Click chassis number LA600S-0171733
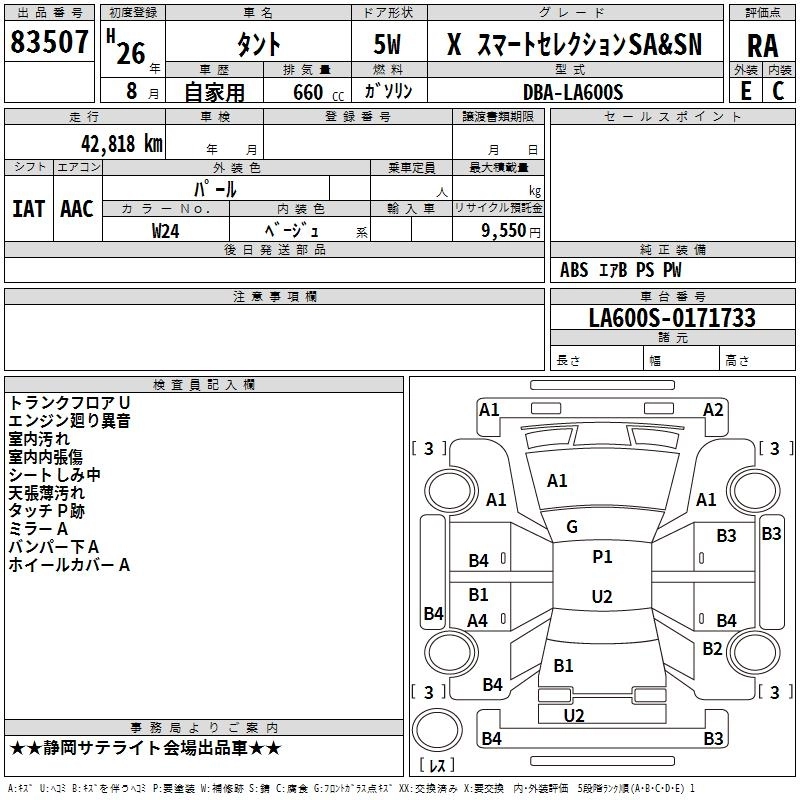Image resolution: width=800 pixels, height=800 pixels. (x=672, y=317)
